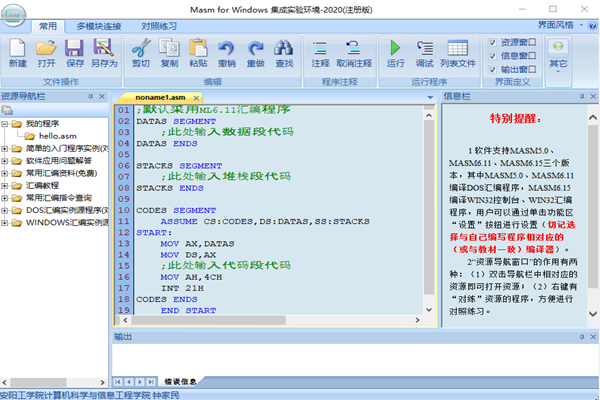Select the noname1.asm editor tab

(160, 98)
